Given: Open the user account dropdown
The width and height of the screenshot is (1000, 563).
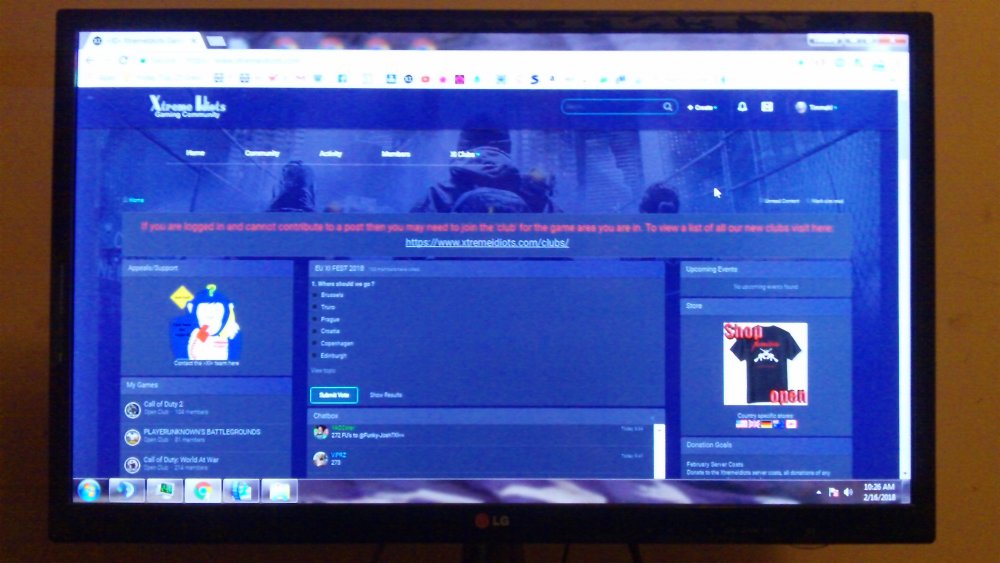Looking at the screenshot, I should (816, 107).
